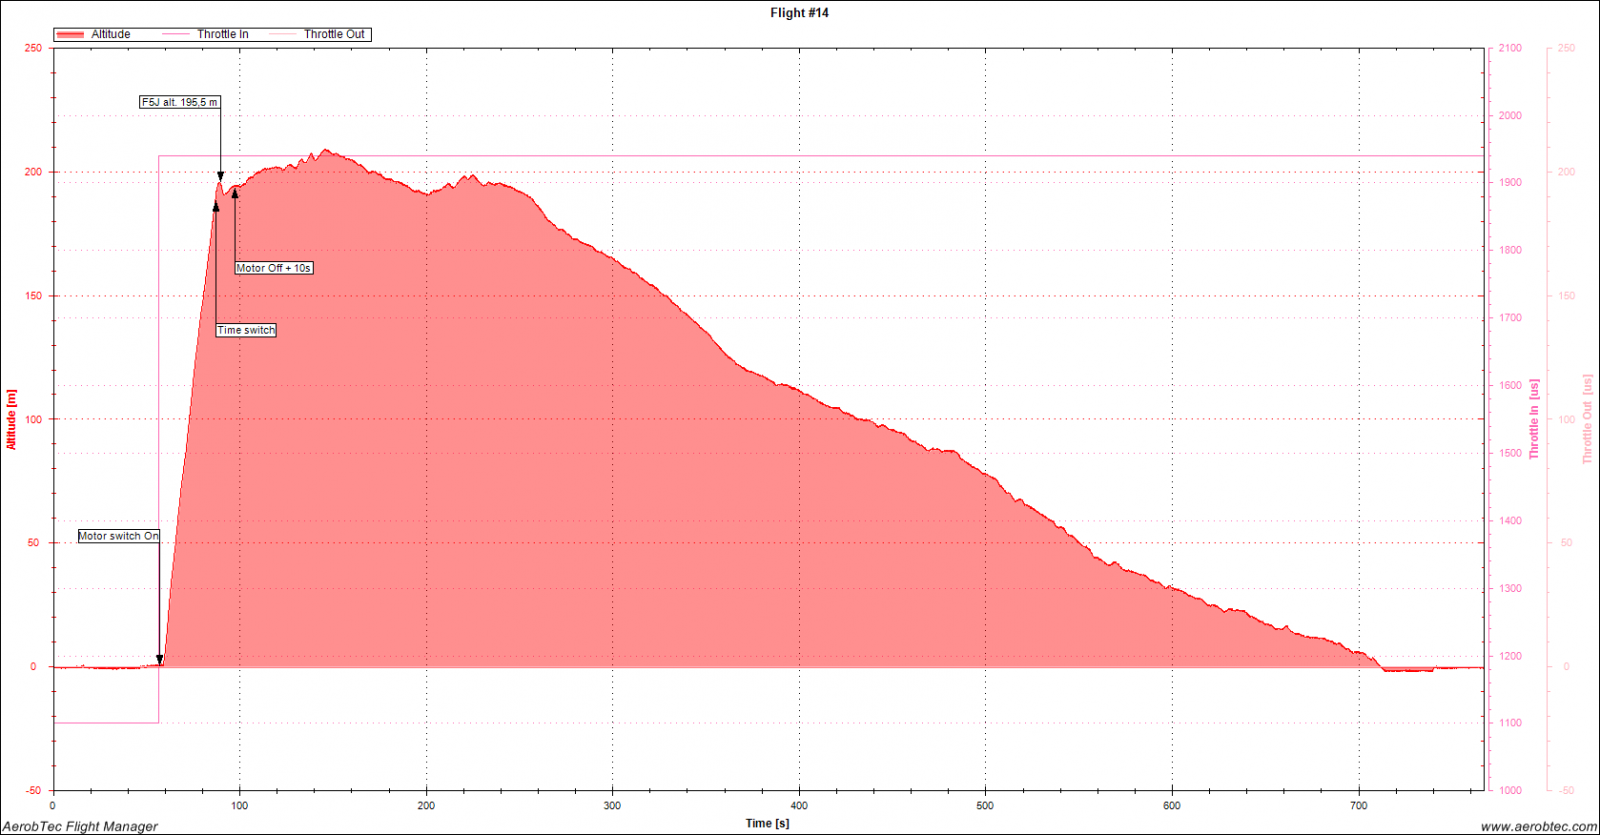Screen dimensions: 1600x835
Task: Click the Time [s] axis title
Action: tap(767, 823)
